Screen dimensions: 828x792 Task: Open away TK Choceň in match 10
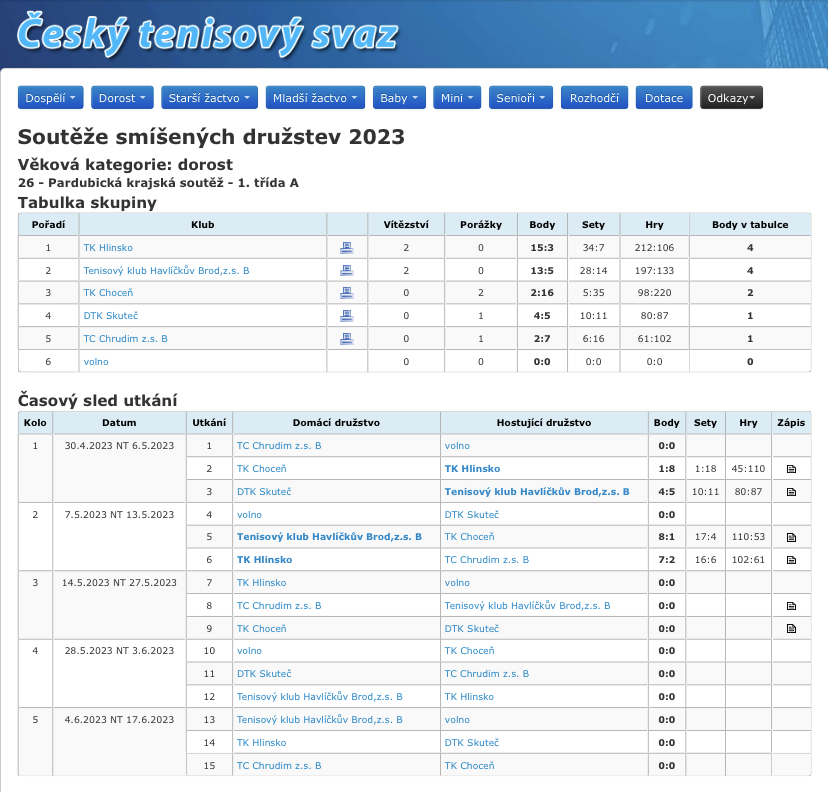click(x=469, y=651)
